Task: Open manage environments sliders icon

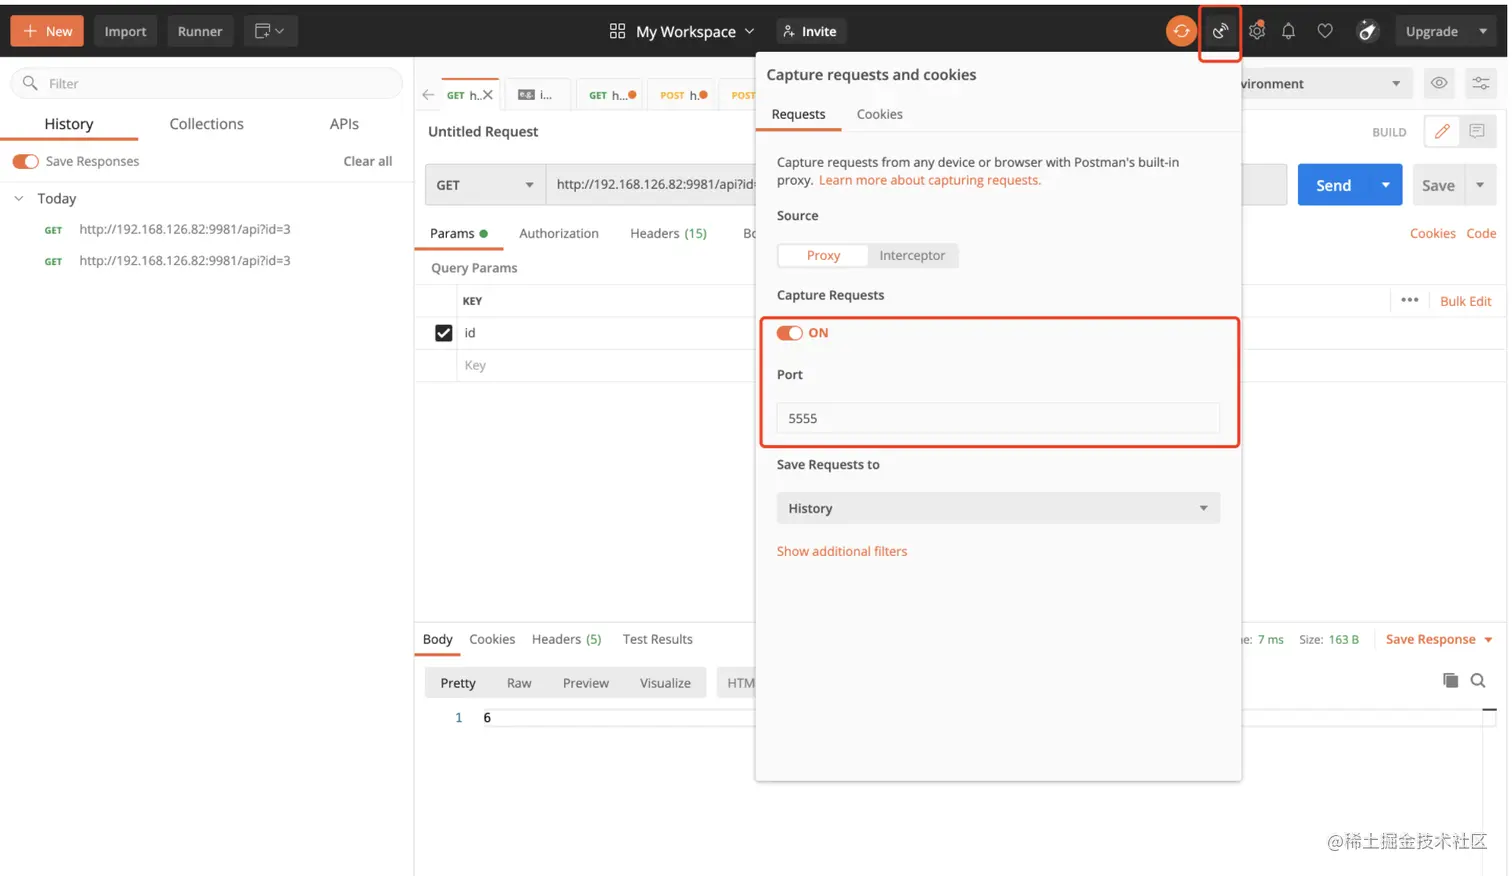Action: tap(1481, 83)
